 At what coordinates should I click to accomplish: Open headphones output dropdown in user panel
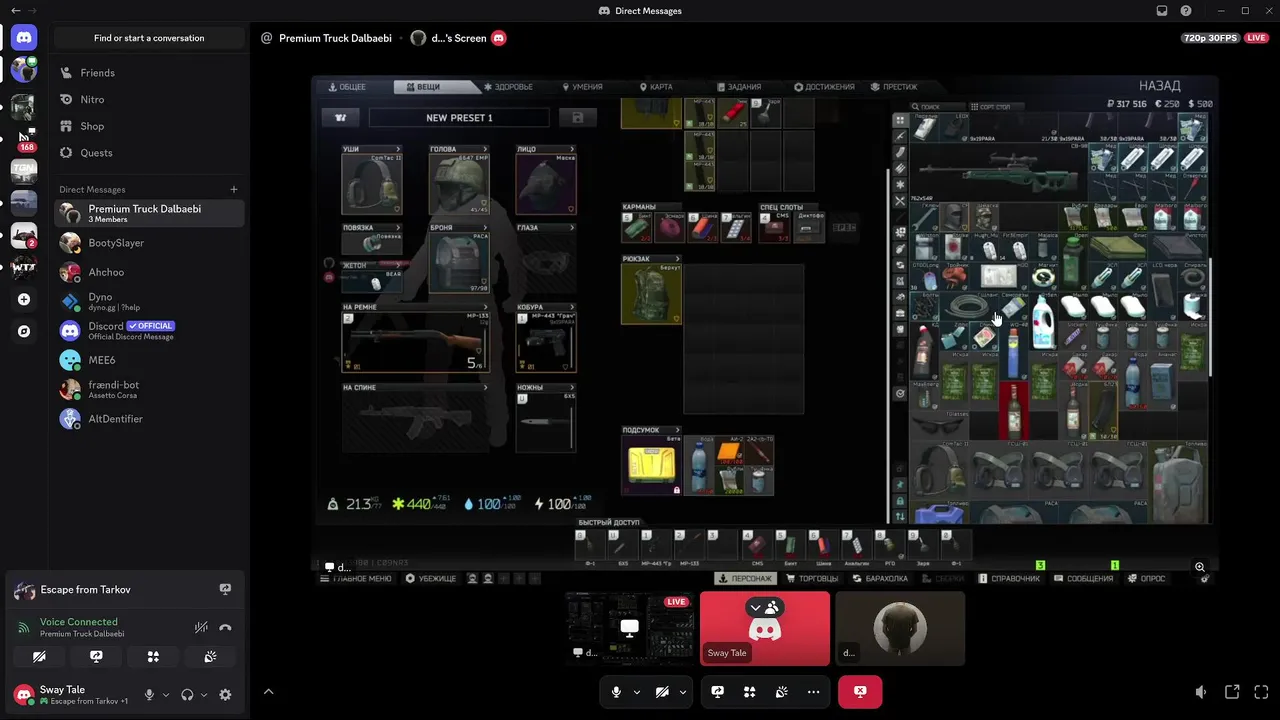(204, 695)
